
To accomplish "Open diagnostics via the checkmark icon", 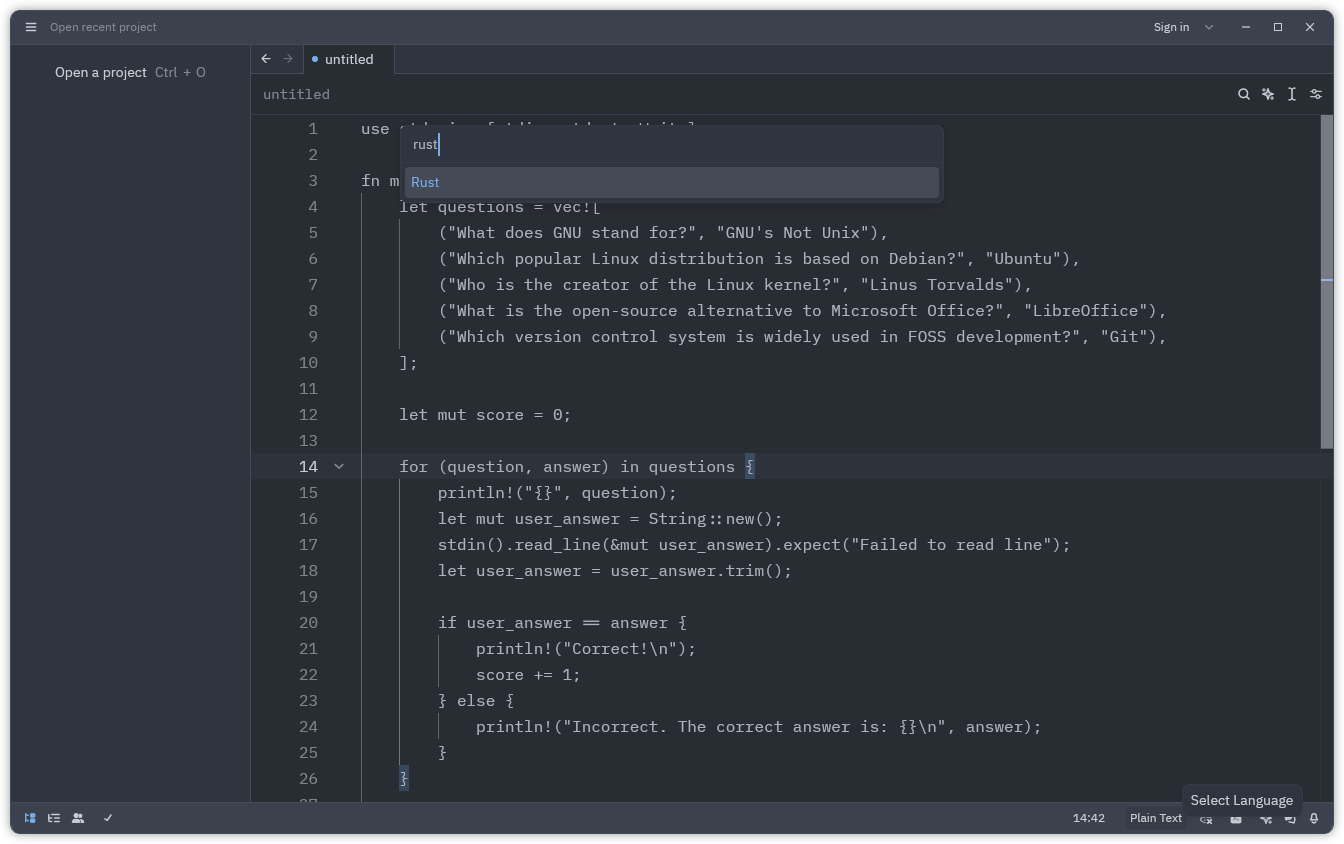I will [x=108, y=818].
